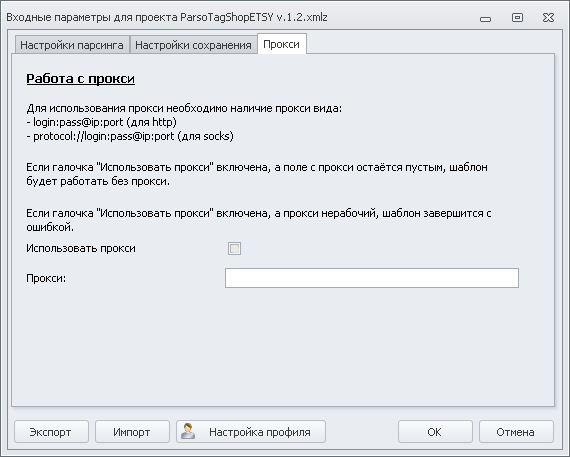Click the Экспорт button

(x=51, y=432)
